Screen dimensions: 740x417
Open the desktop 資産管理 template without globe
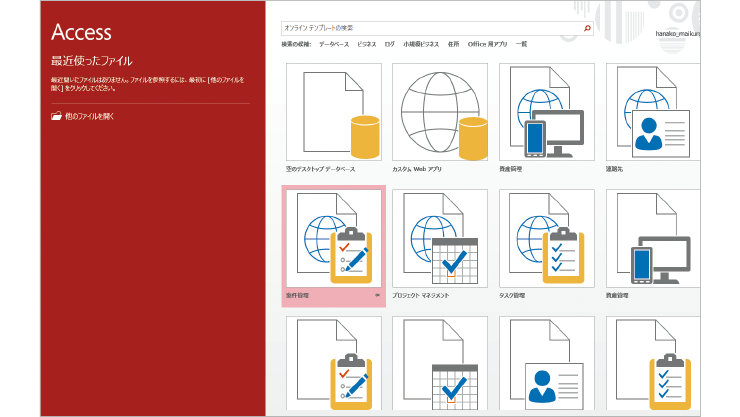tap(653, 238)
